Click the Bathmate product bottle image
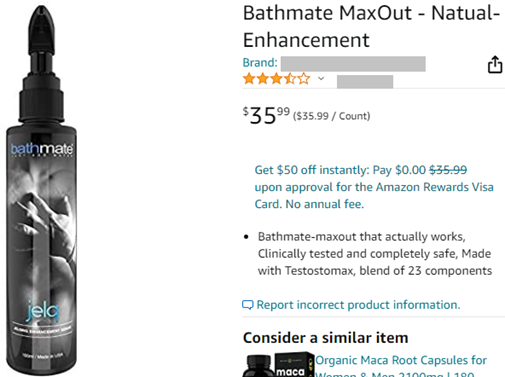Screen dimensions: 505x377 pyautogui.click(x=42, y=190)
